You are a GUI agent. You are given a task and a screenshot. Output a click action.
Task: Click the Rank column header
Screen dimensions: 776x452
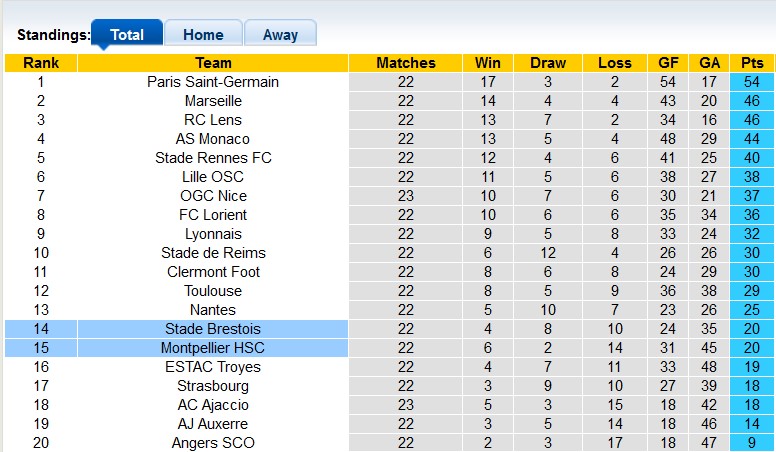coord(41,63)
